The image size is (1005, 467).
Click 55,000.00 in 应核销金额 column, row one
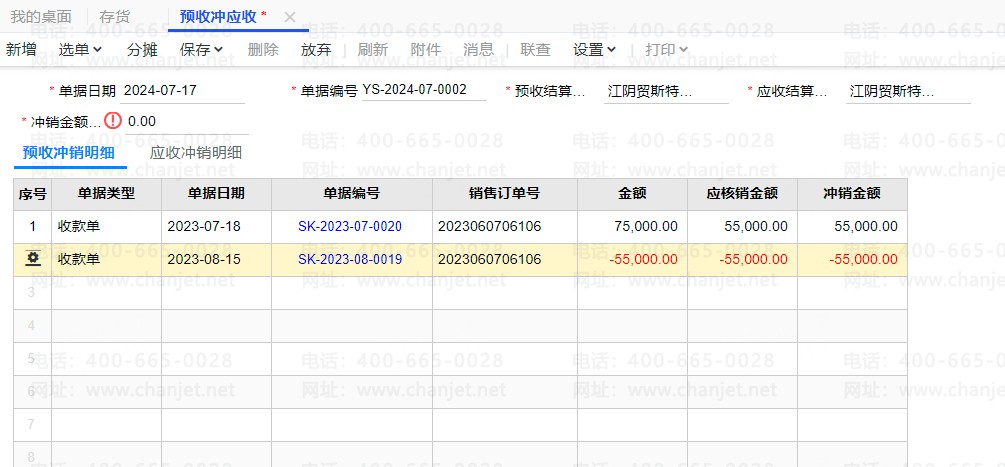pos(756,226)
